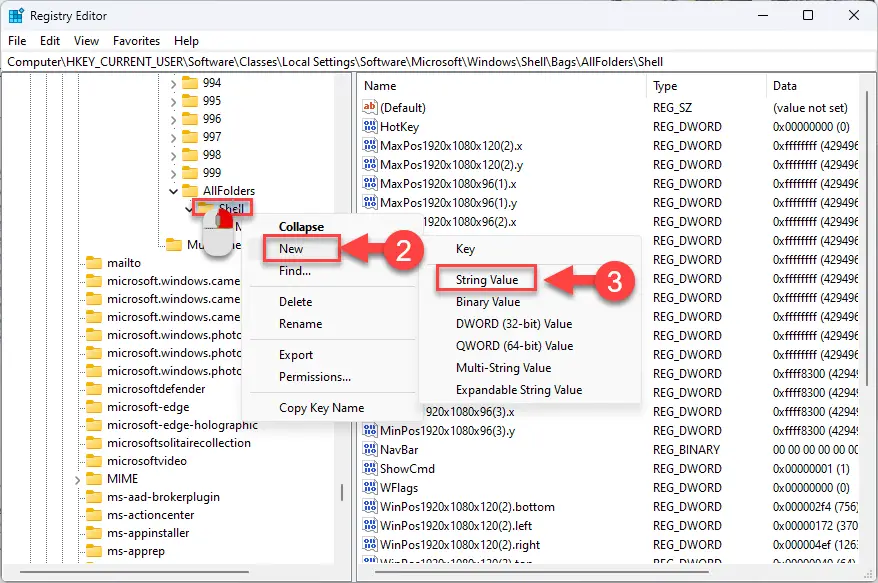Click the Registry Editor app icon in title bar
The height and width of the screenshot is (583, 878).
[16, 16]
